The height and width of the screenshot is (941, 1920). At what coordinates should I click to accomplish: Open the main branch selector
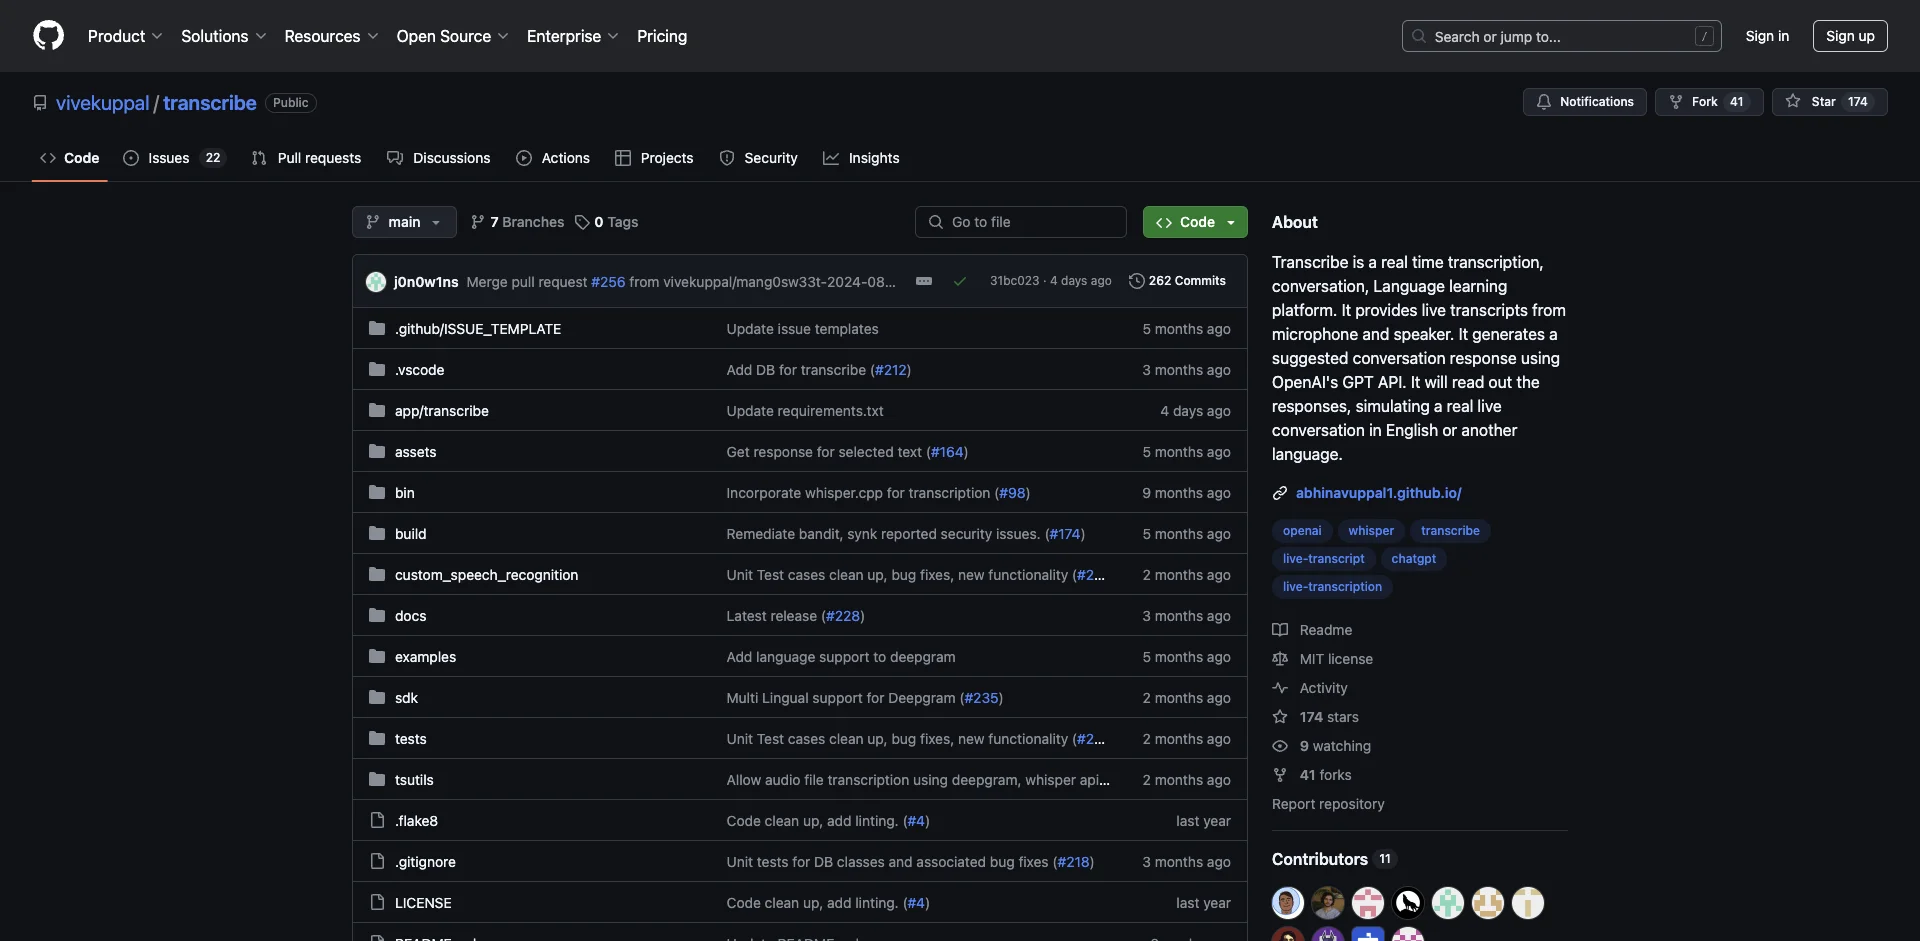pos(404,222)
